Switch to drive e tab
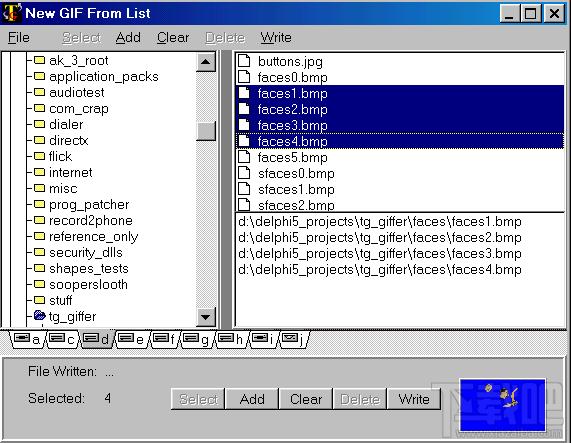The width and height of the screenshot is (571, 443). click(131, 339)
